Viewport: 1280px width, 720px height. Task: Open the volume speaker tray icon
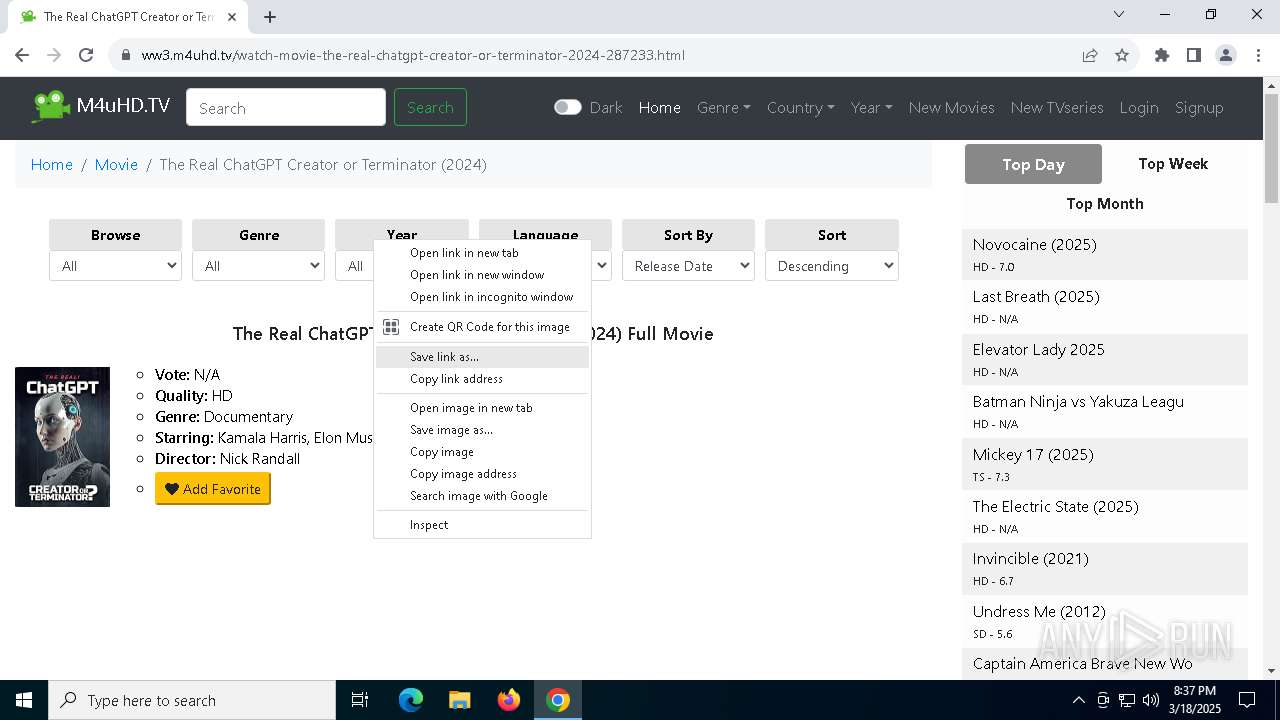pyautogui.click(x=1150, y=700)
